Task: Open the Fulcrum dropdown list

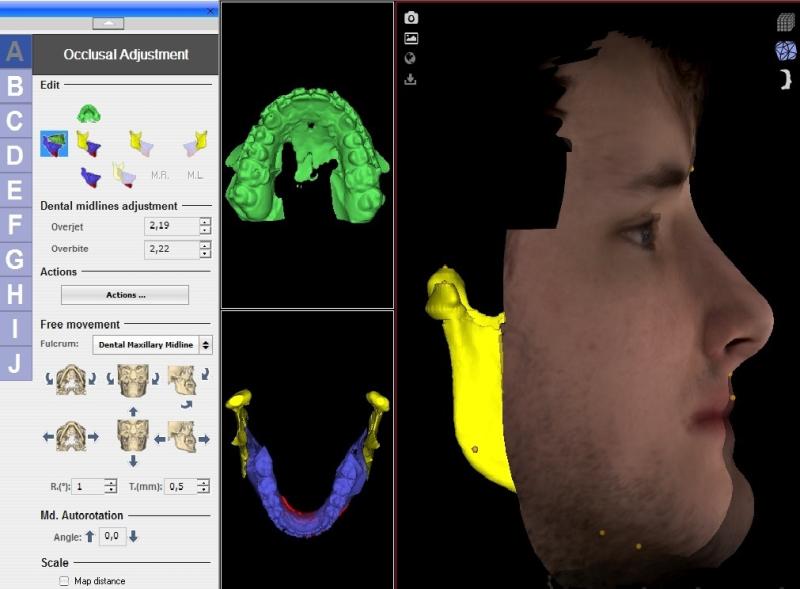Action: click(x=206, y=345)
